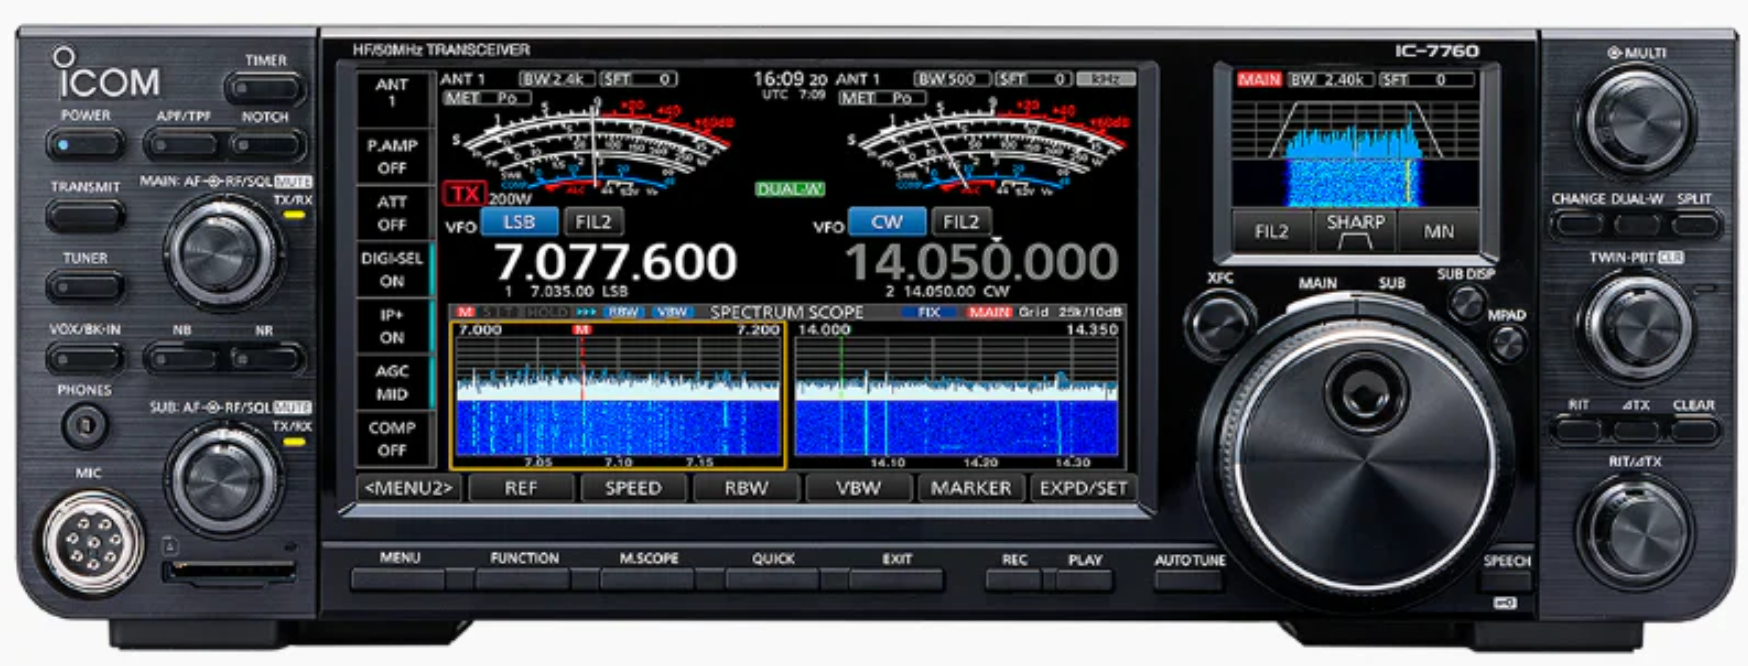The image size is (1748, 666).
Task: Push the DUAL-W button
Action: 1636,223
